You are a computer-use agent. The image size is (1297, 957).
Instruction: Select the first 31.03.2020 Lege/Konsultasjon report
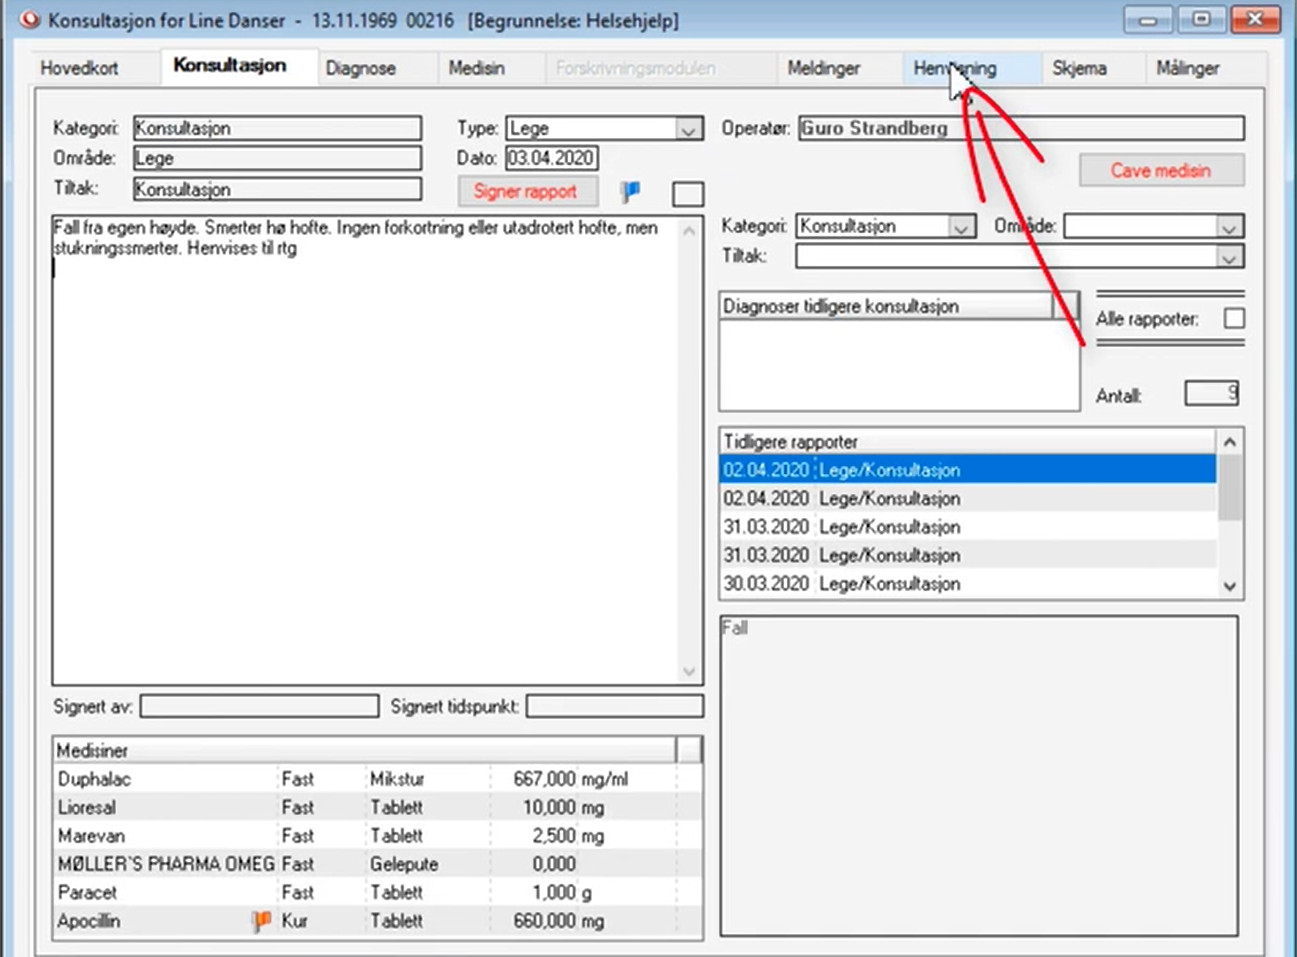[968, 527]
